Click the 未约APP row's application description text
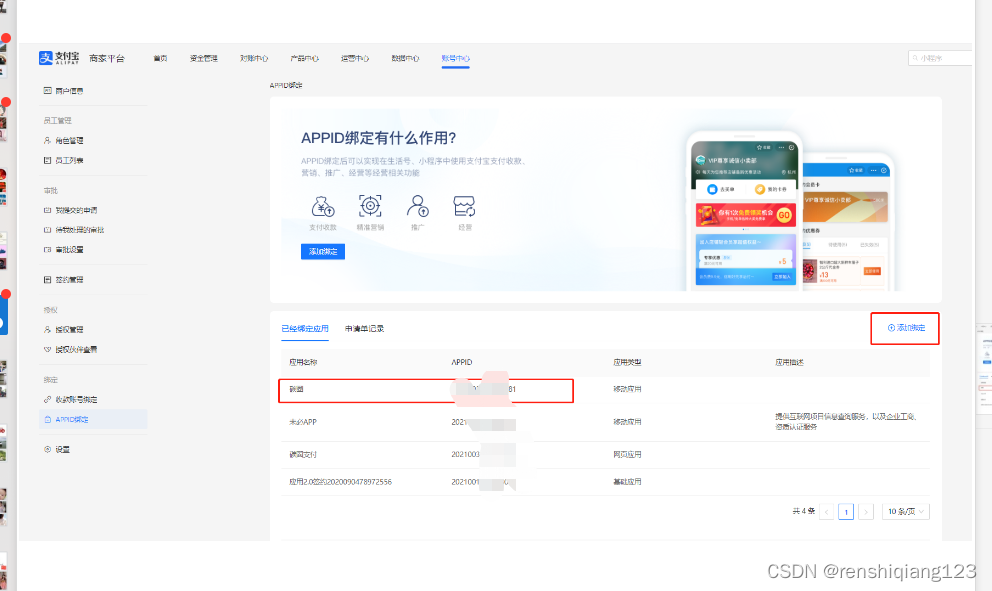Viewport: 992px width, 591px height. (x=846, y=421)
